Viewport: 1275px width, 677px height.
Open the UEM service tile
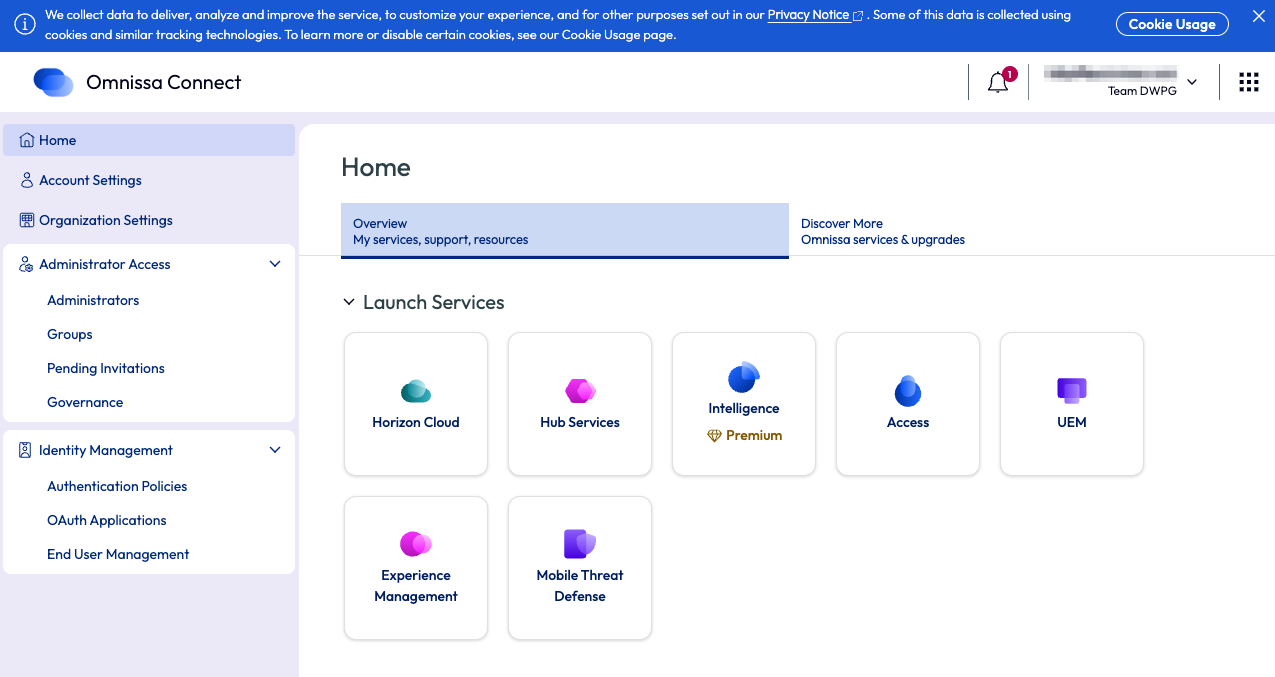(1072, 404)
